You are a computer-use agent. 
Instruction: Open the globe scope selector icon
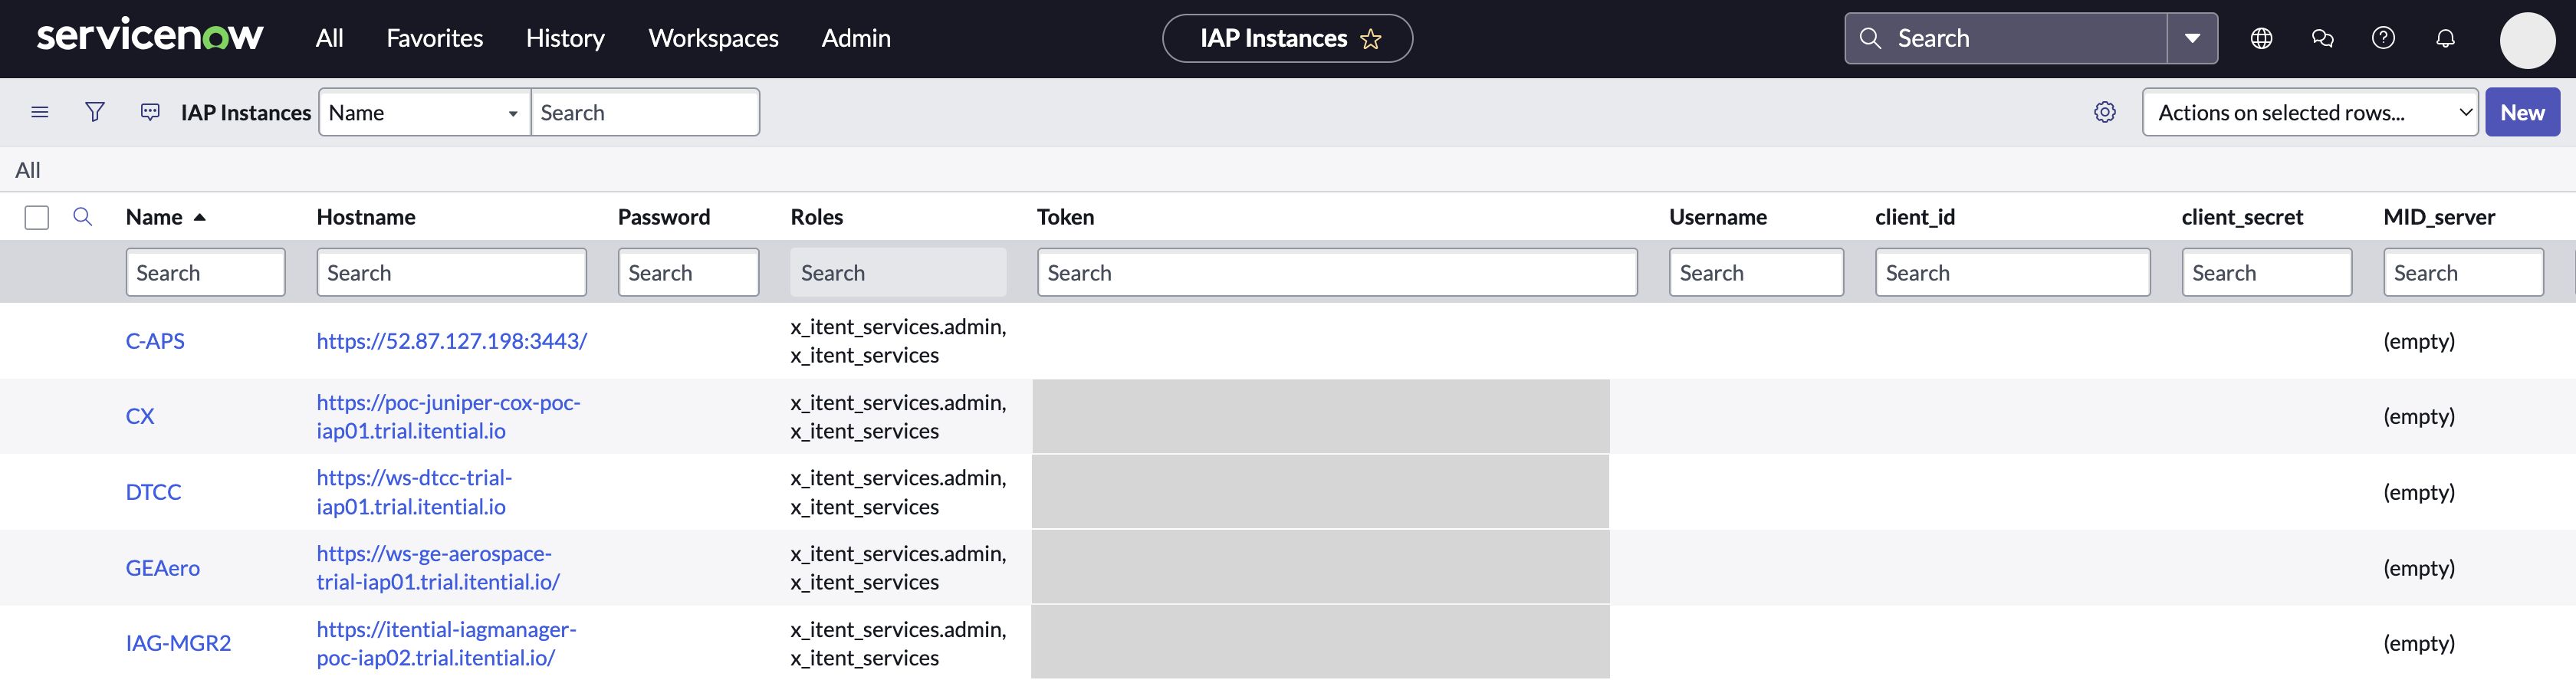pyautogui.click(x=2261, y=38)
